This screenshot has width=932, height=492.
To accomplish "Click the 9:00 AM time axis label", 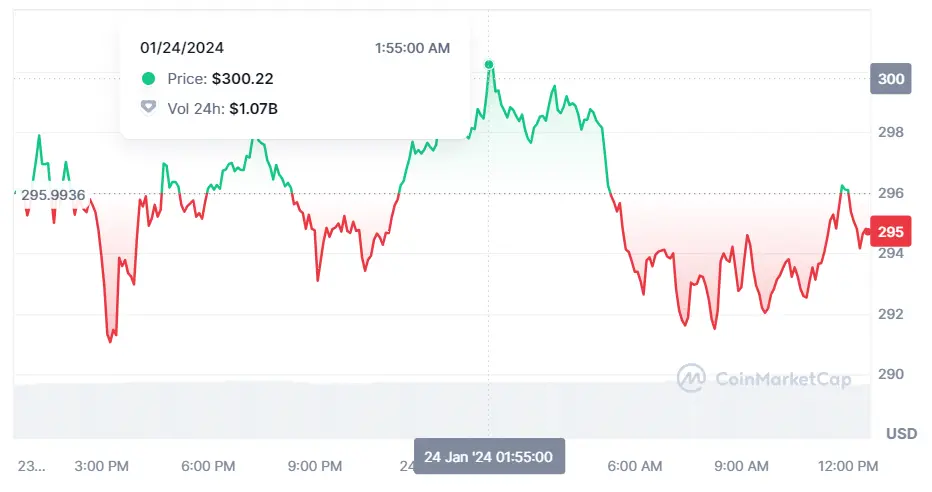I will tap(743, 466).
